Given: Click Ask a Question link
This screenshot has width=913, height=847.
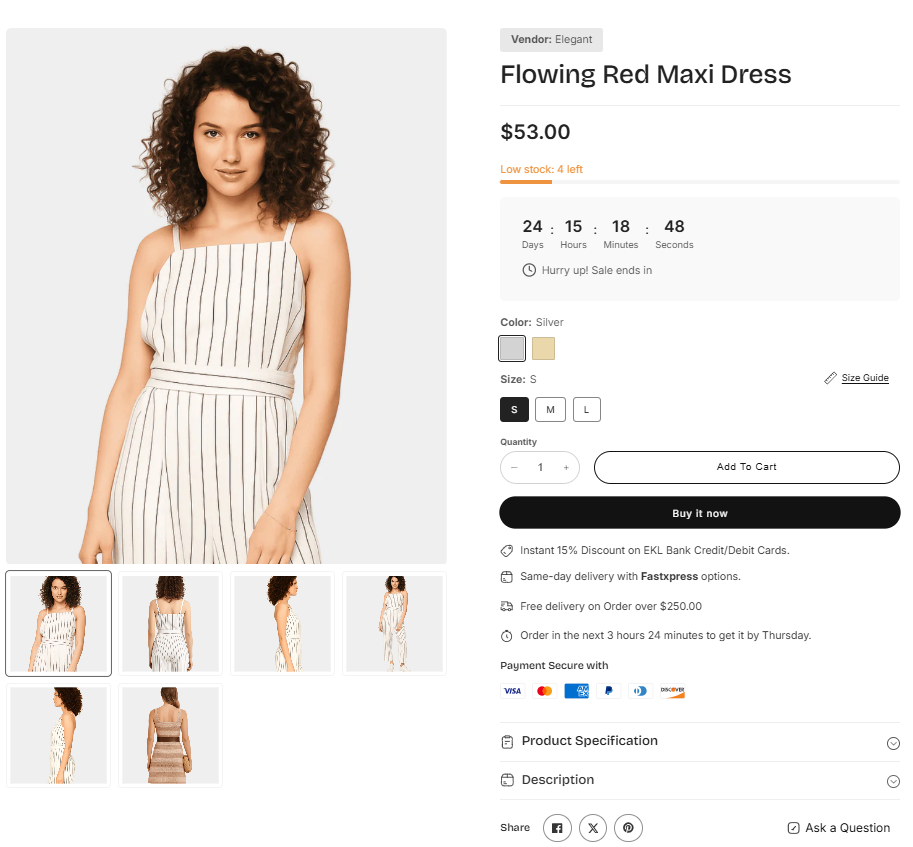Looking at the screenshot, I should pyautogui.click(x=838, y=828).
